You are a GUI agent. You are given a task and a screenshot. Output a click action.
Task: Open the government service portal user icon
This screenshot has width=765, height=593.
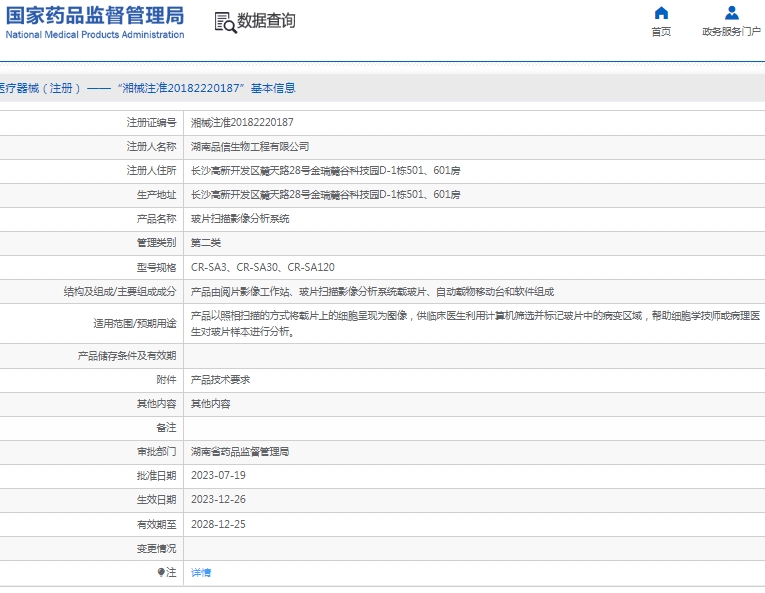731,13
